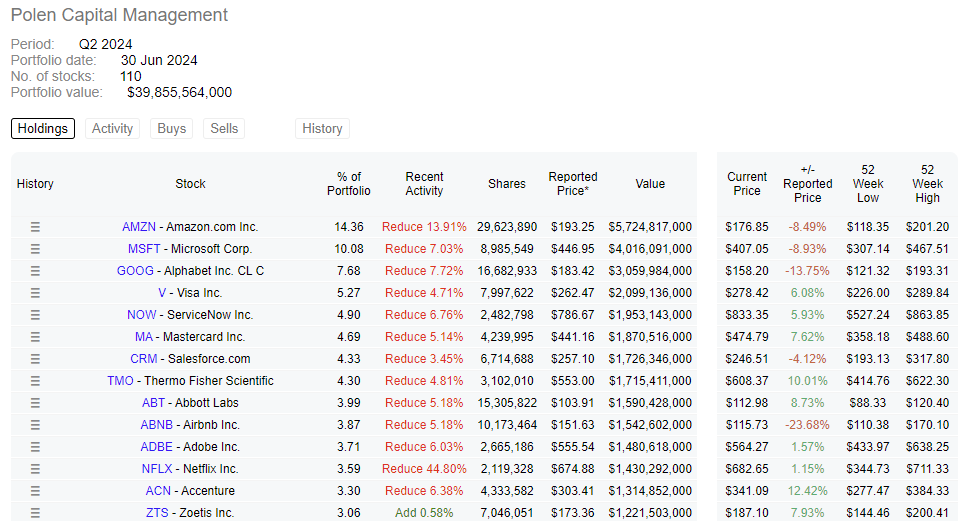Switch to the Buys tab

172,129
